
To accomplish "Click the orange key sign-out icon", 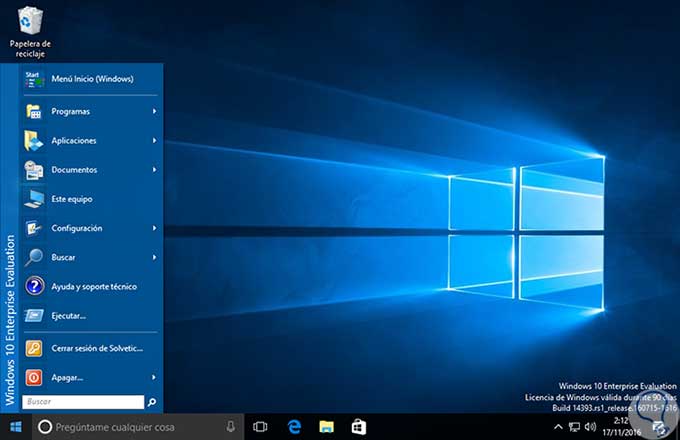I will [x=34, y=348].
